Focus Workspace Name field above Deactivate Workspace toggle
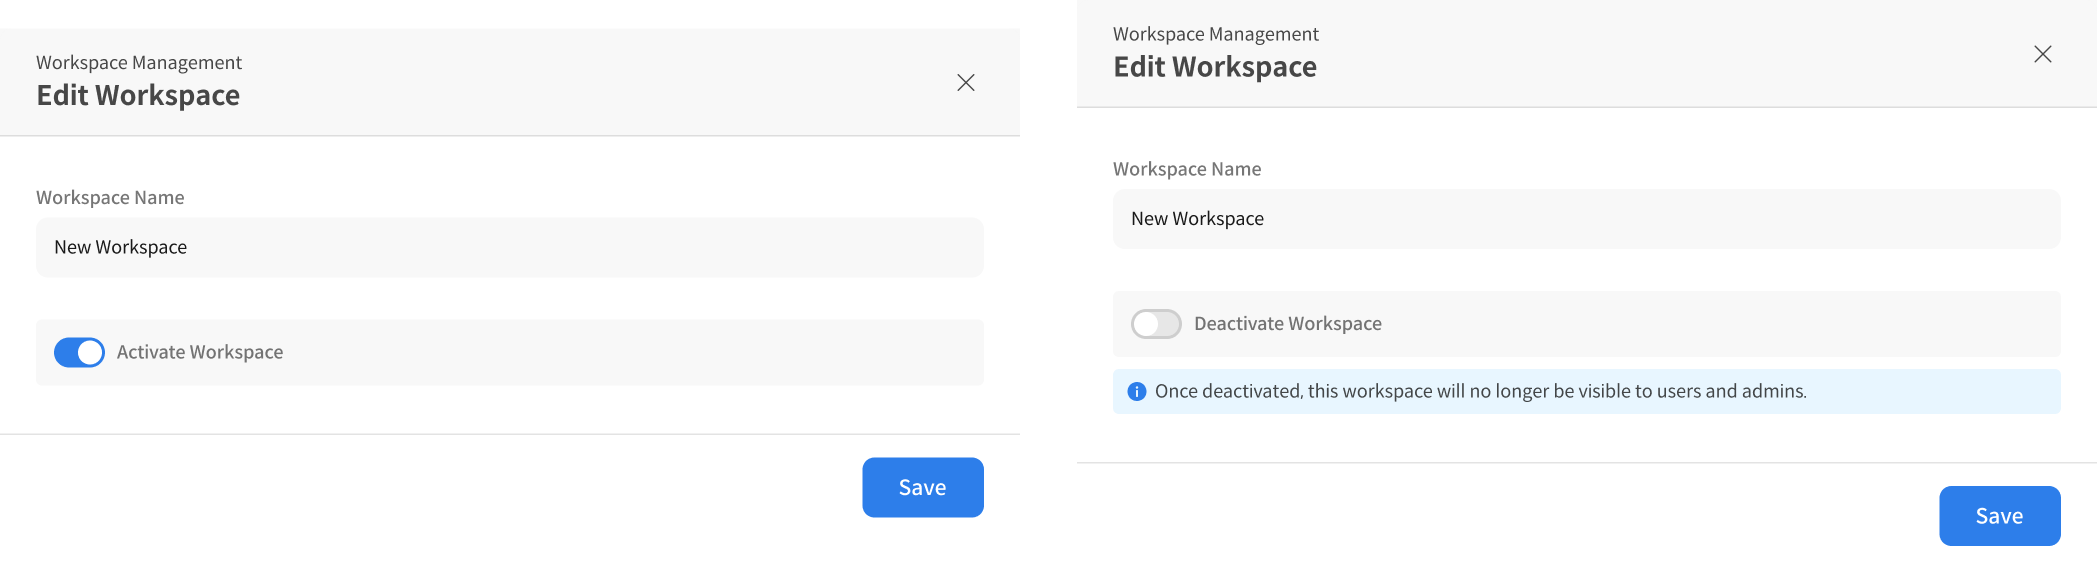The image size is (2097, 570). (1586, 219)
